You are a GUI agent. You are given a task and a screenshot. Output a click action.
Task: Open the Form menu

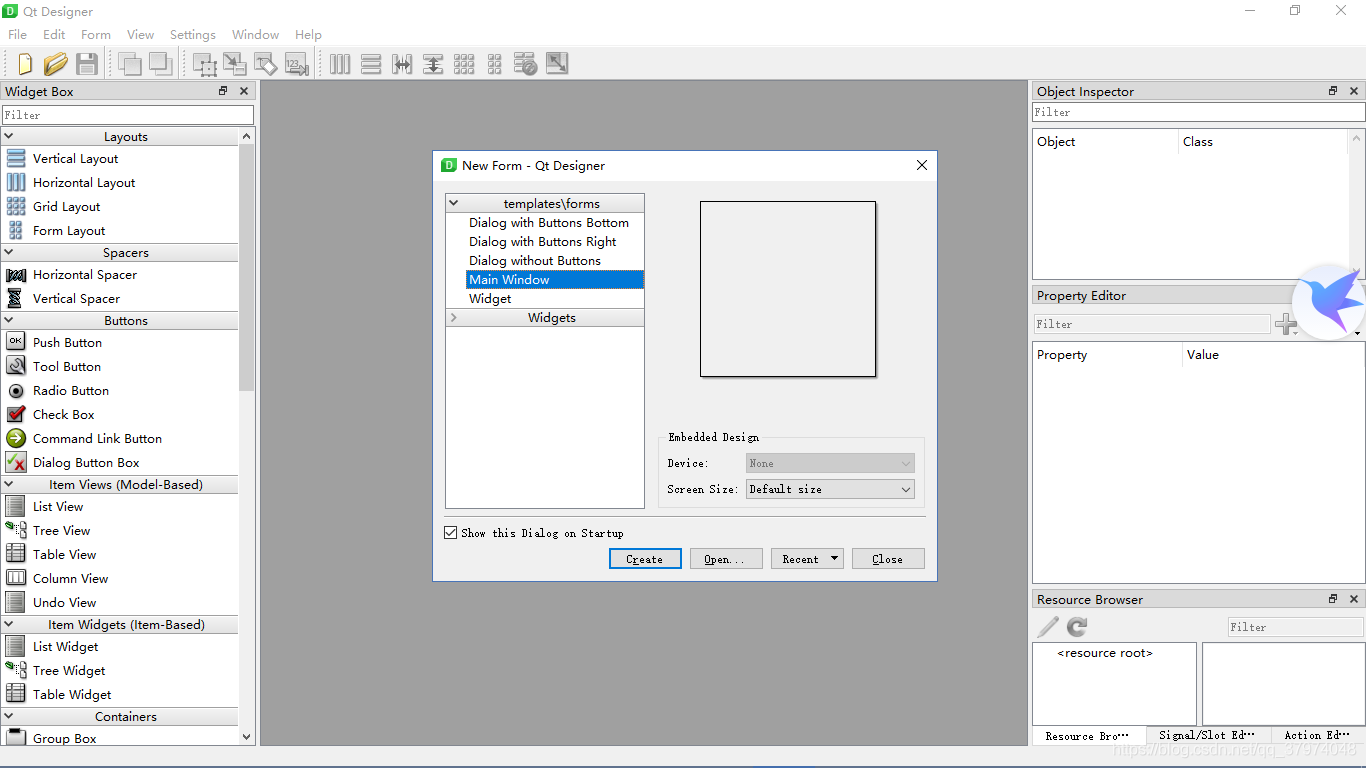tap(96, 34)
